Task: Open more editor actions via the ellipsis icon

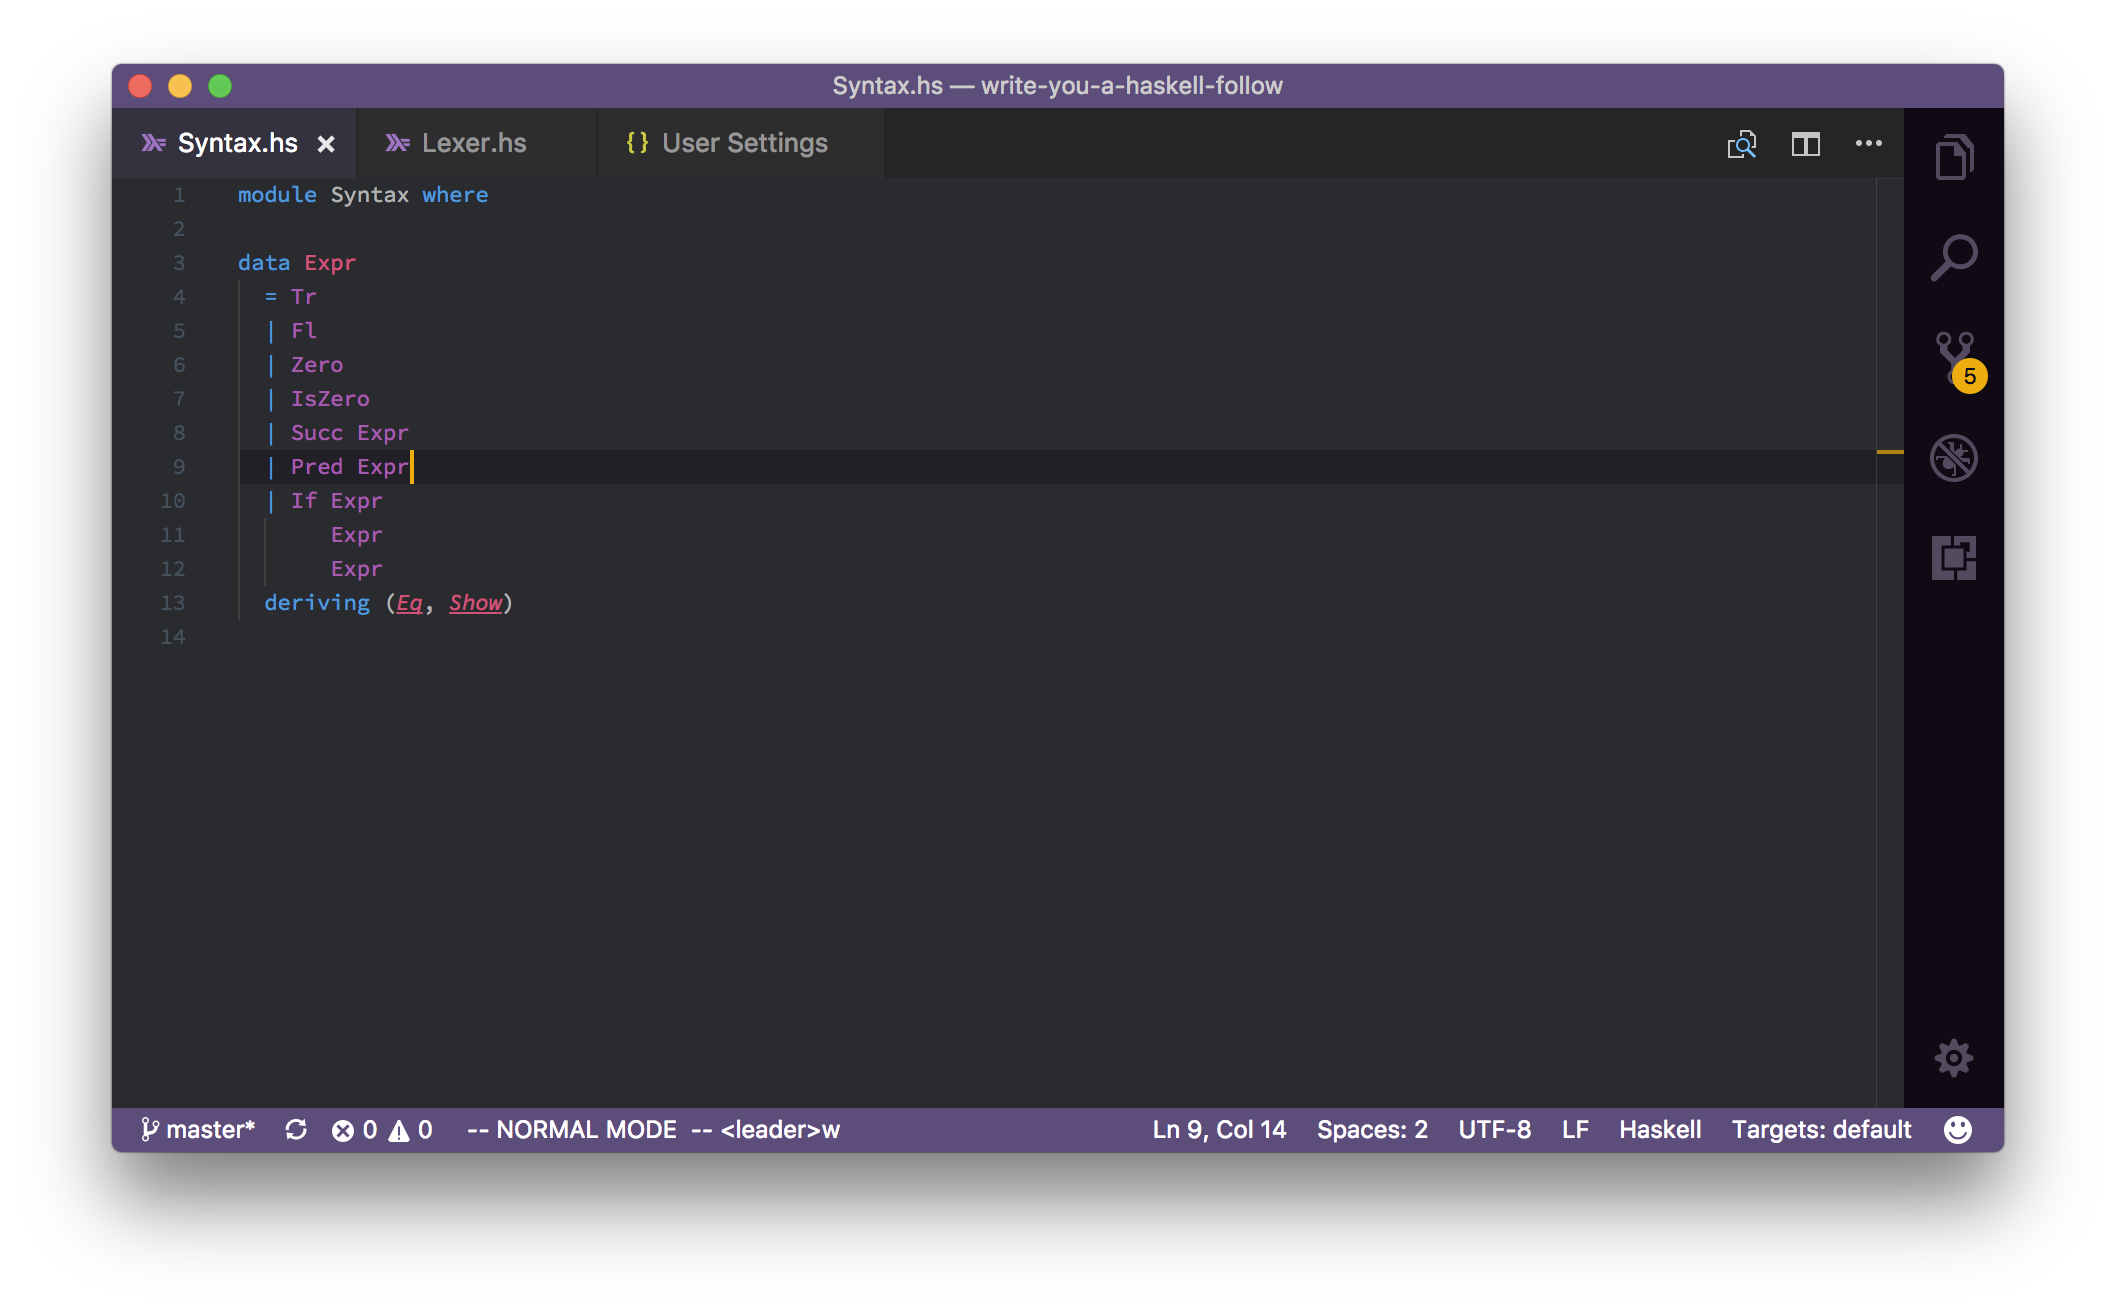Action: click(1868, 144)
